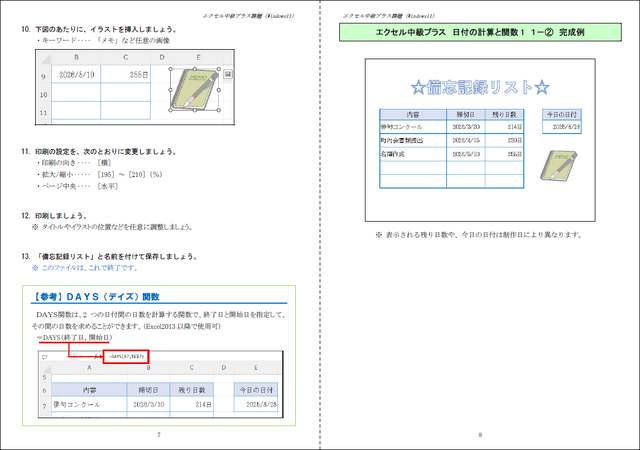Select column E header in the upper spreadsheet
This screenshot has height=450, width=640.
tap(196, 58)
